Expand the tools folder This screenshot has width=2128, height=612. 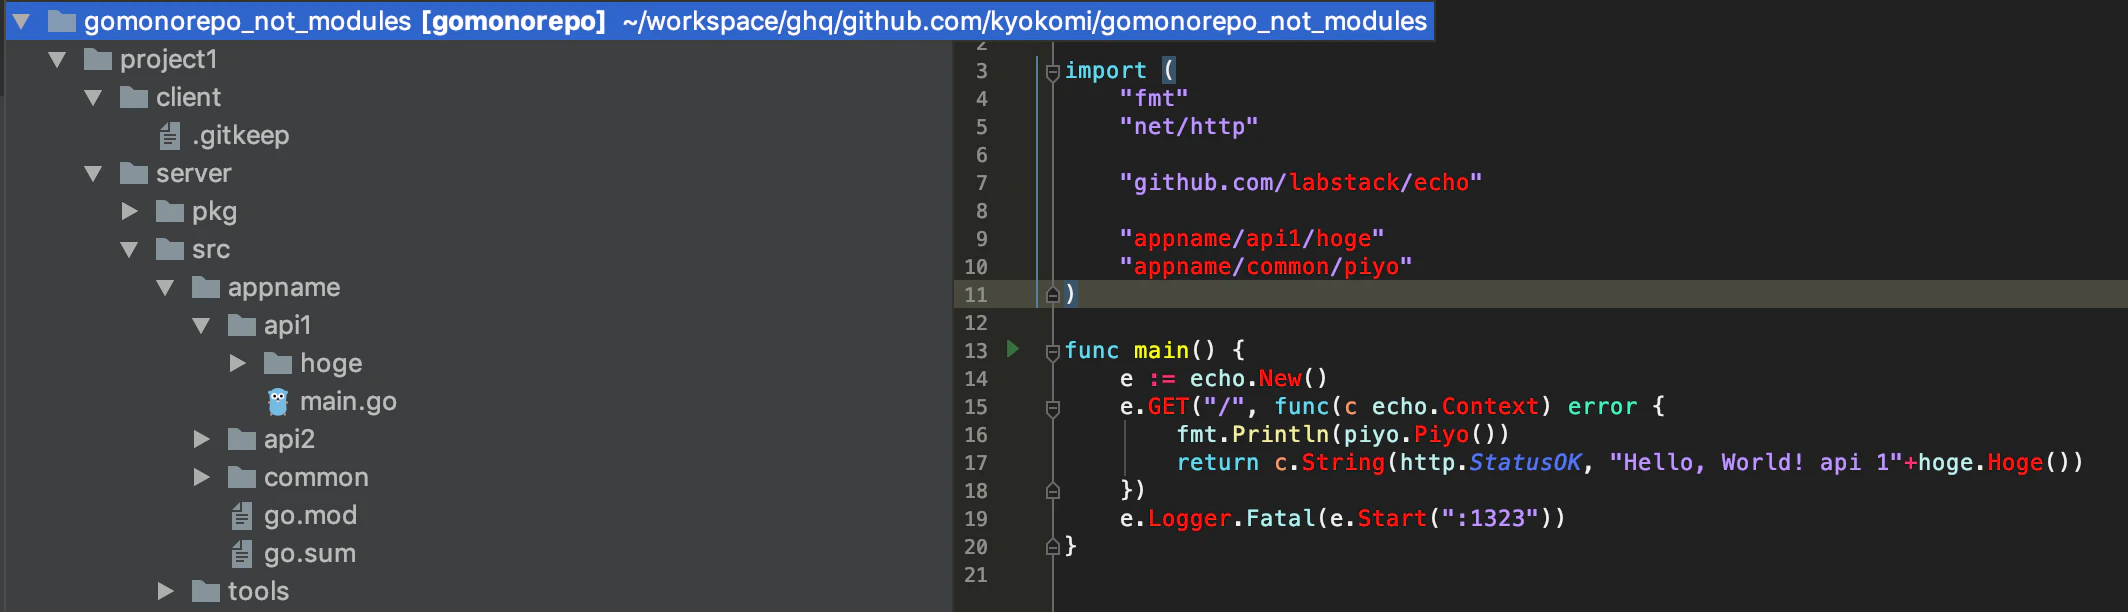point(165,591)
